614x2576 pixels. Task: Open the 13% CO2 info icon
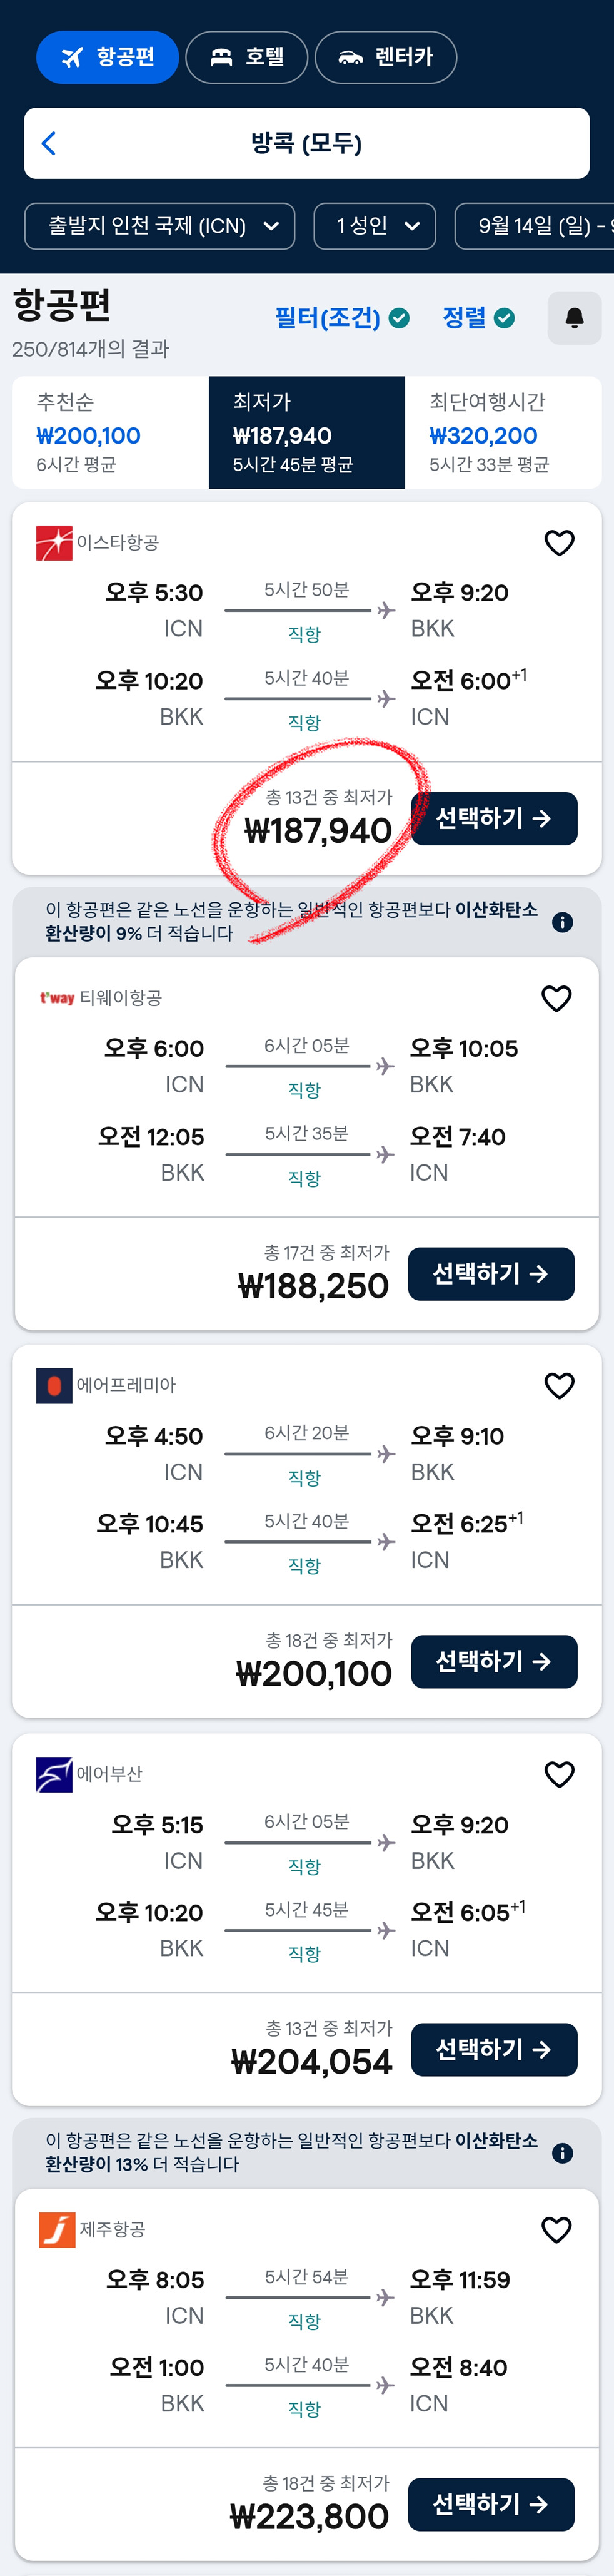click(563, 2153)
